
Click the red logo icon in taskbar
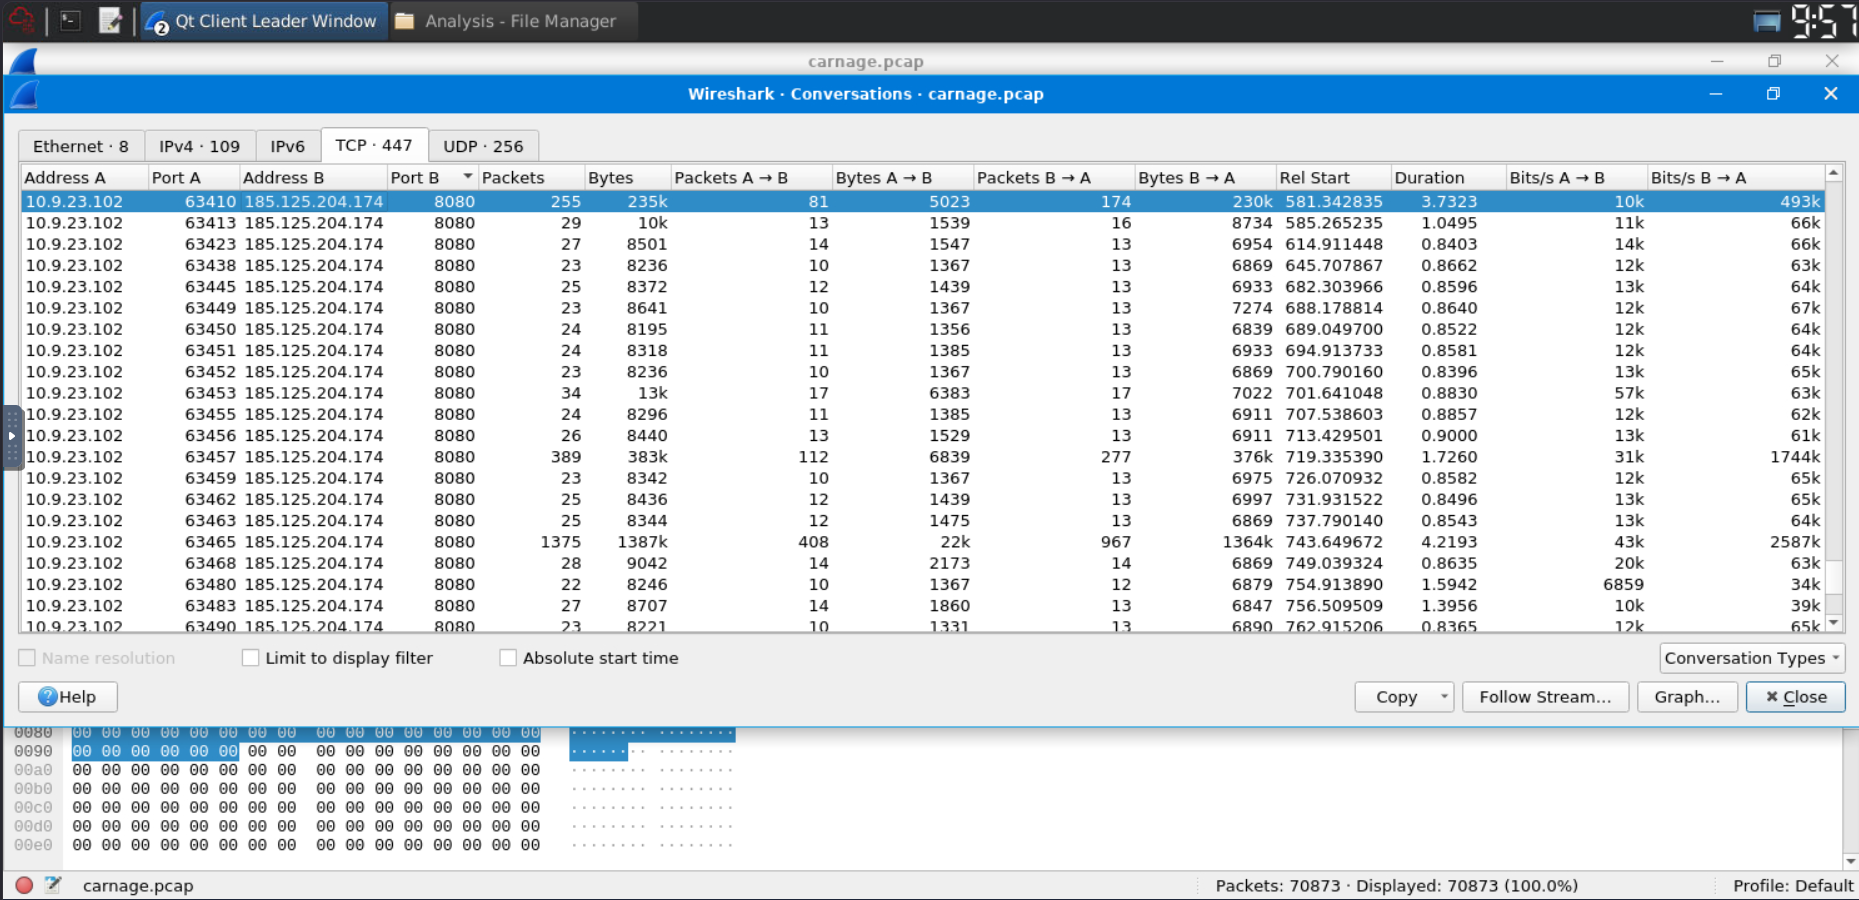pyautogui.click(x=22, y=20)
